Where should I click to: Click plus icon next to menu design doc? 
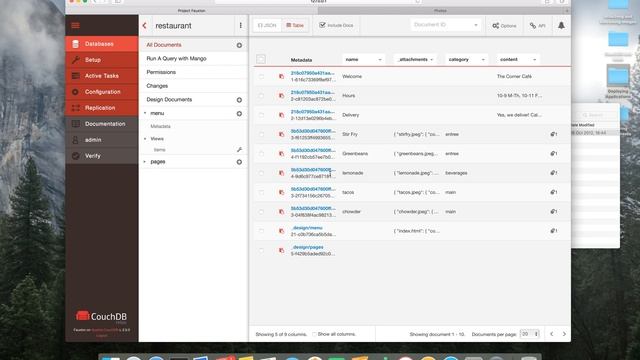click(239, 113)
